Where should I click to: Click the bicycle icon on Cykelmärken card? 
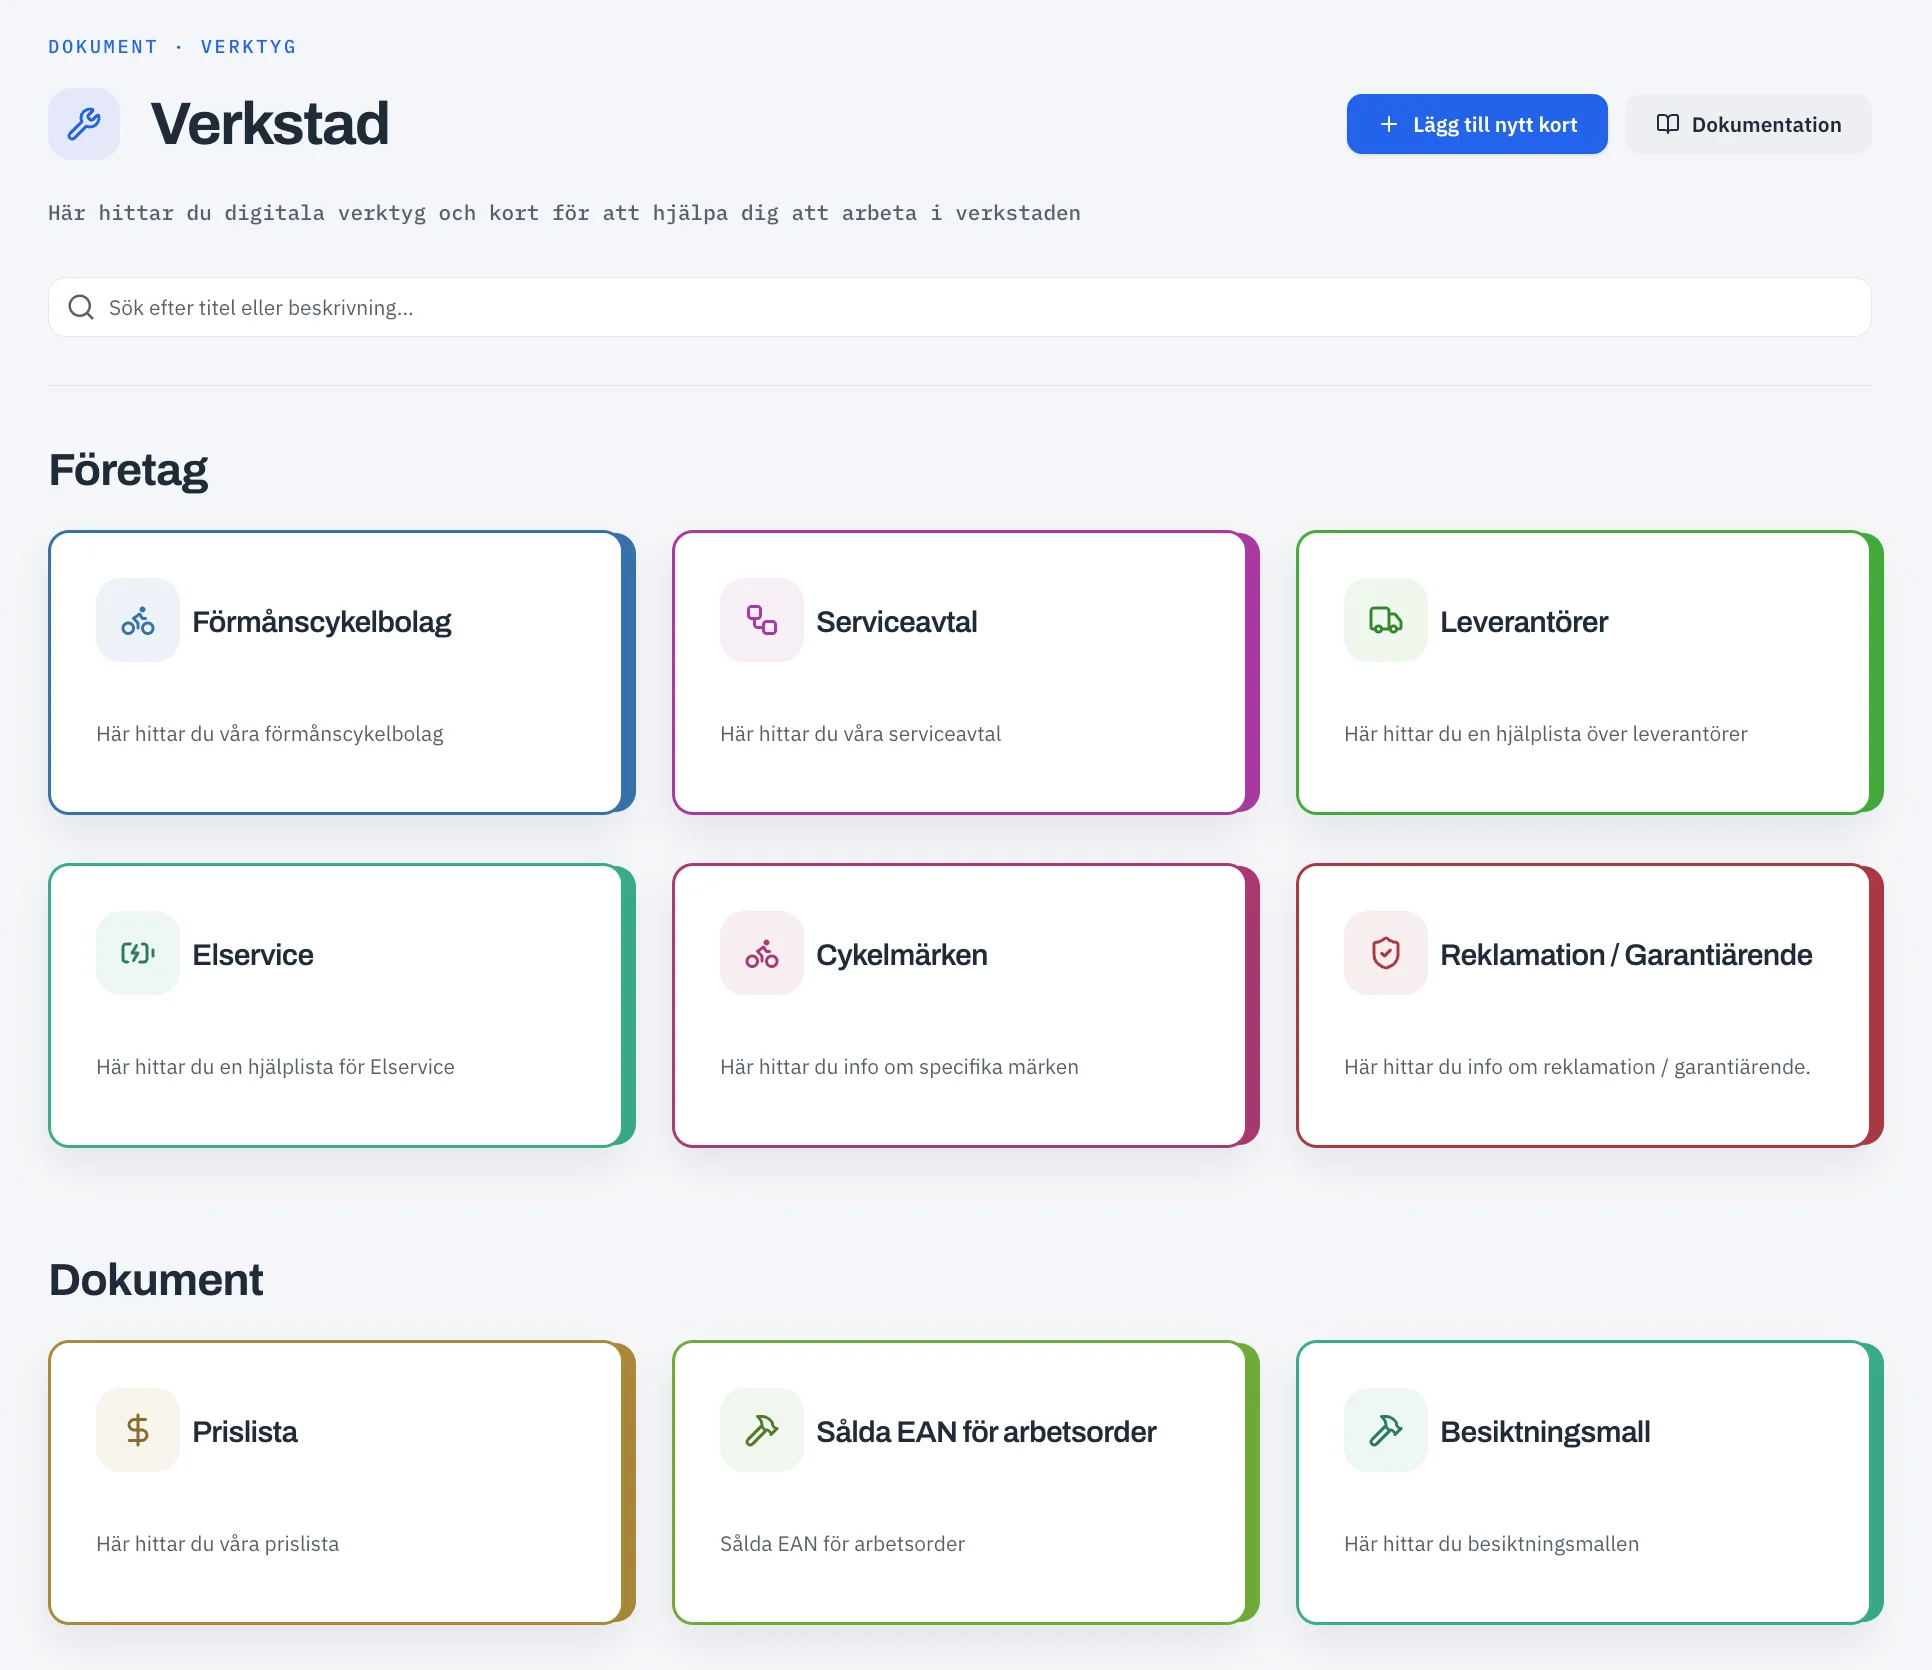(x=762, y=954)
